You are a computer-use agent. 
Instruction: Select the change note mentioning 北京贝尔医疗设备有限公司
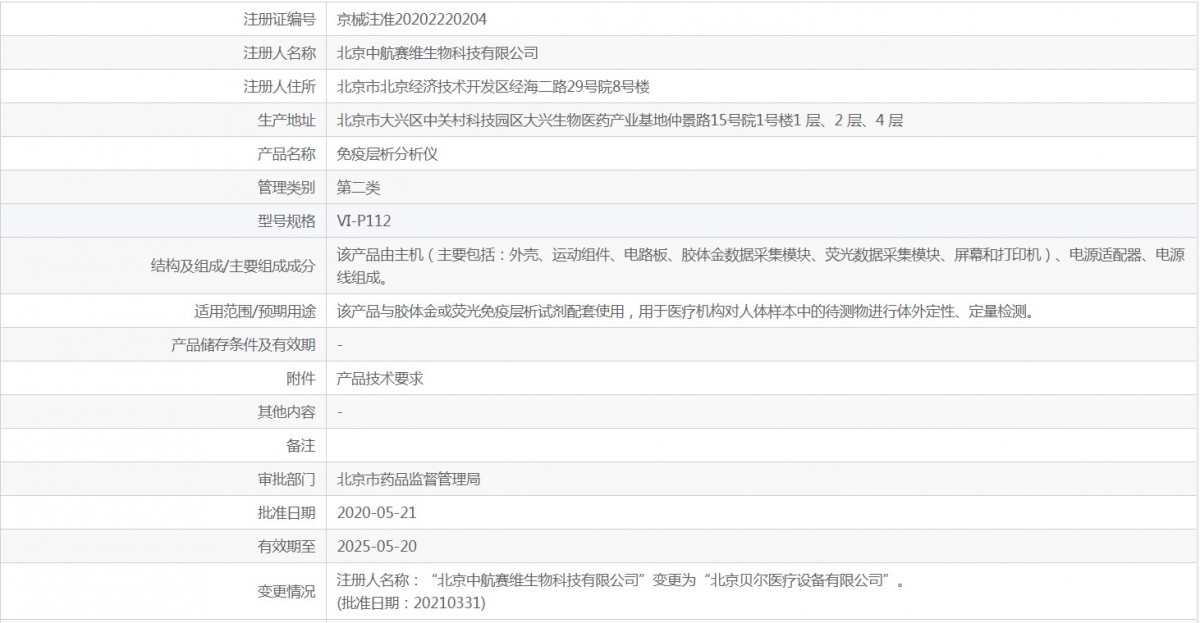[x=620, y=580]
